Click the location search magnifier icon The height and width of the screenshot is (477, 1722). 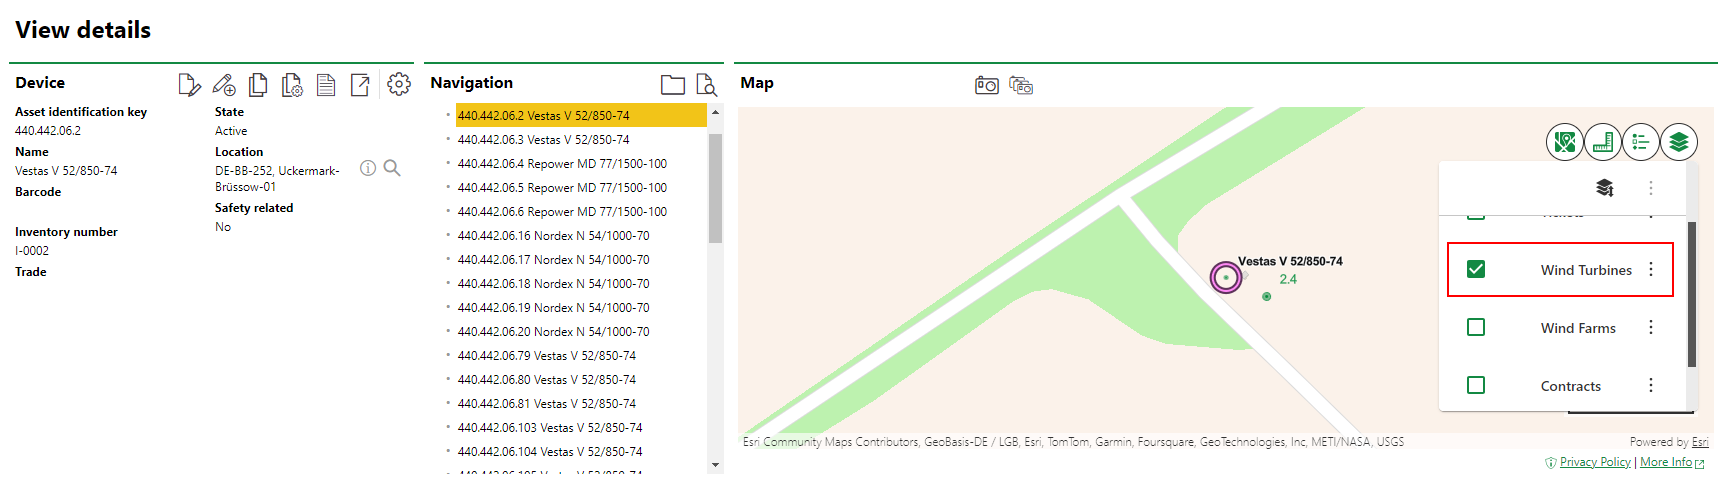[x=392, y=168]
